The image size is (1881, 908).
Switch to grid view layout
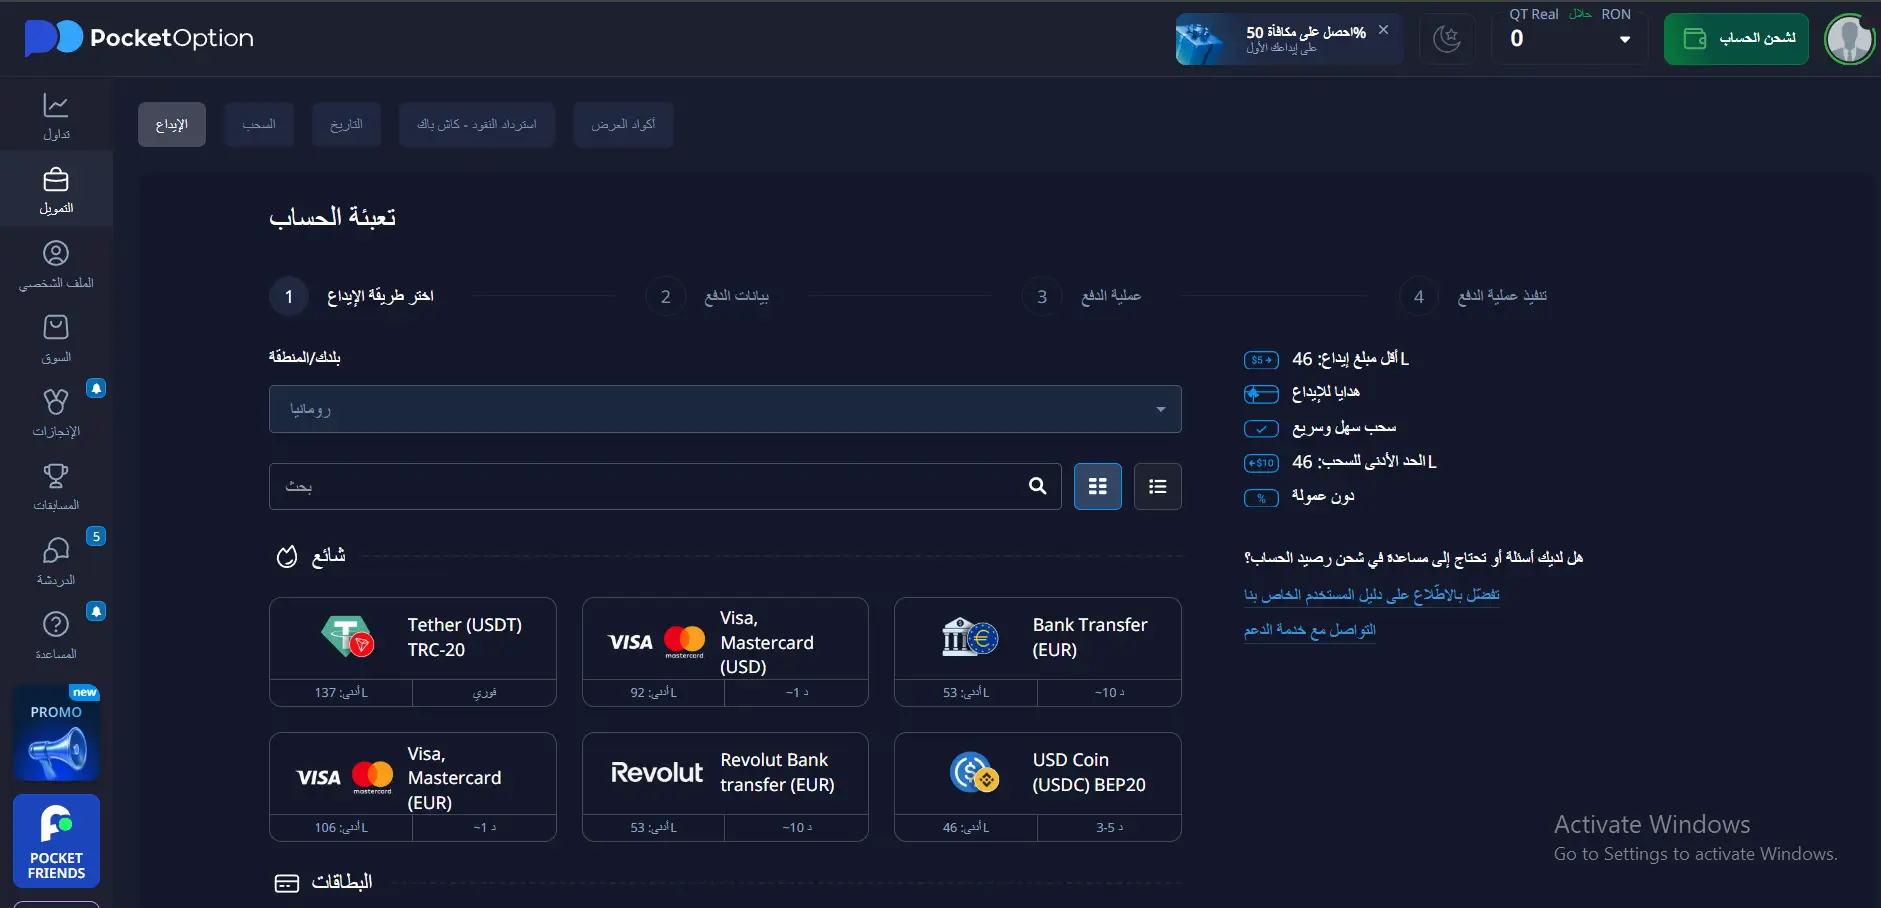coord(1098,487)
